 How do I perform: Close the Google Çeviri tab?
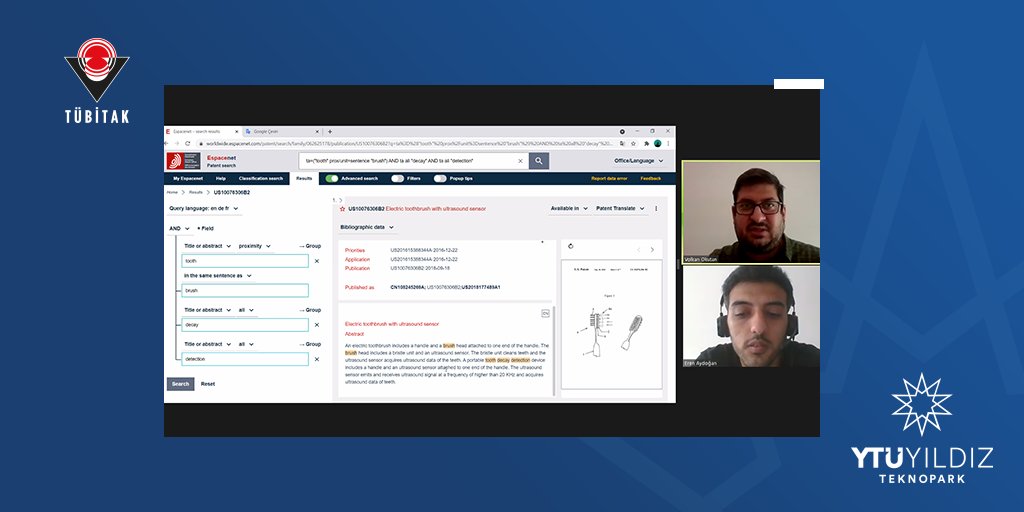[318, 131]
